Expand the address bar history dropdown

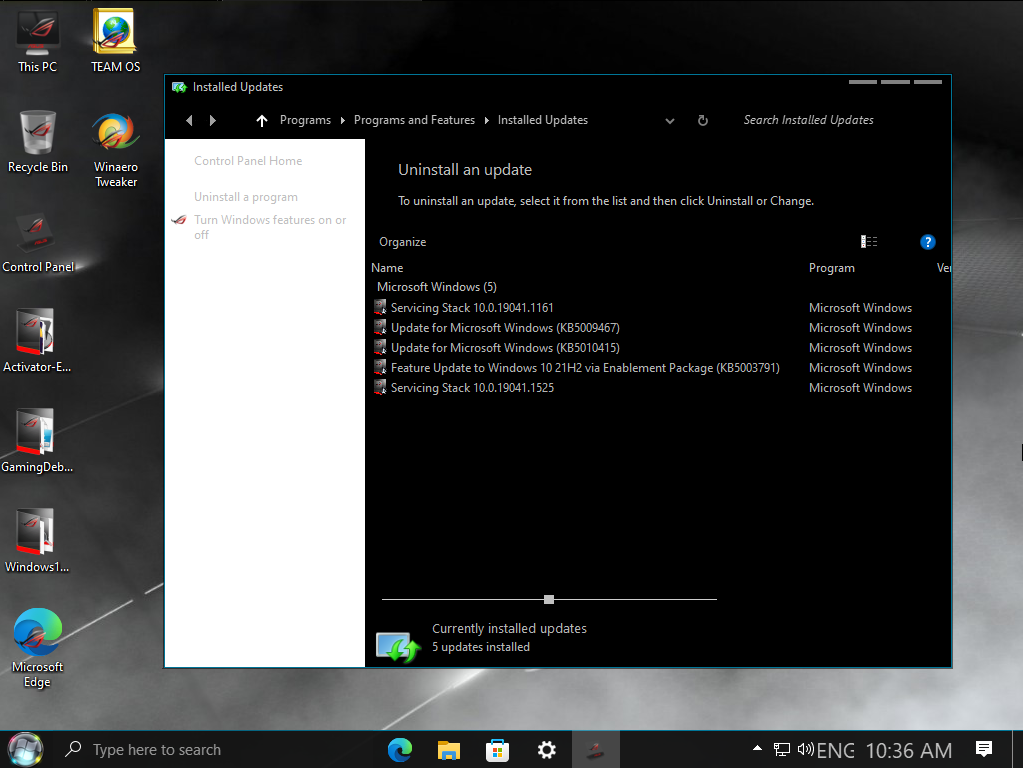(669, 121)
